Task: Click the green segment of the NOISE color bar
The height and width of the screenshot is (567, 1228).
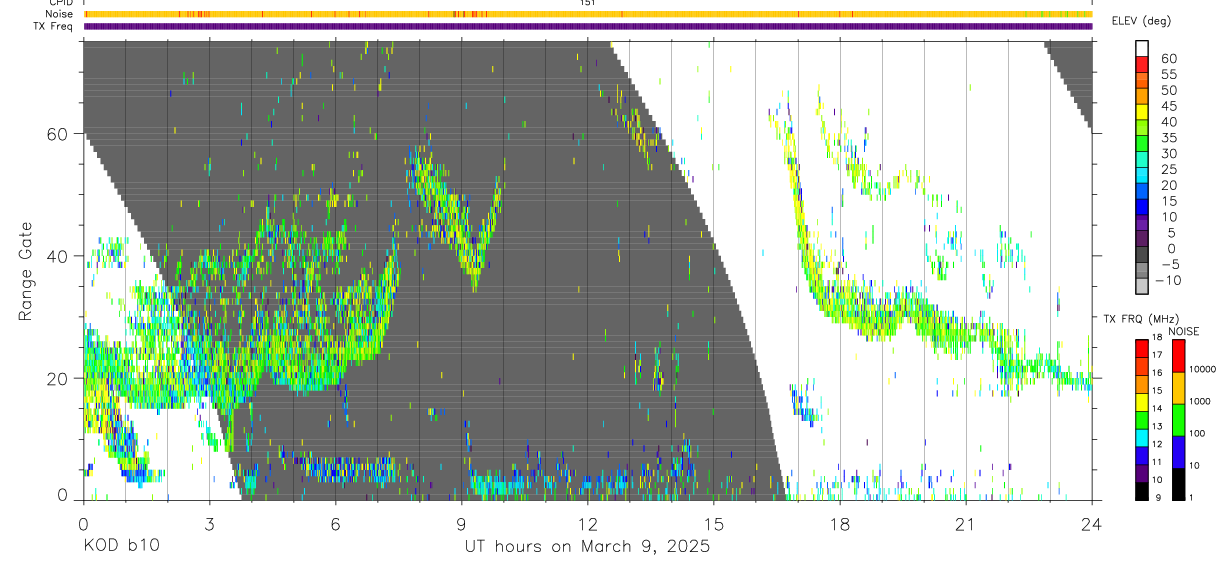Action: pos(1179,420)
